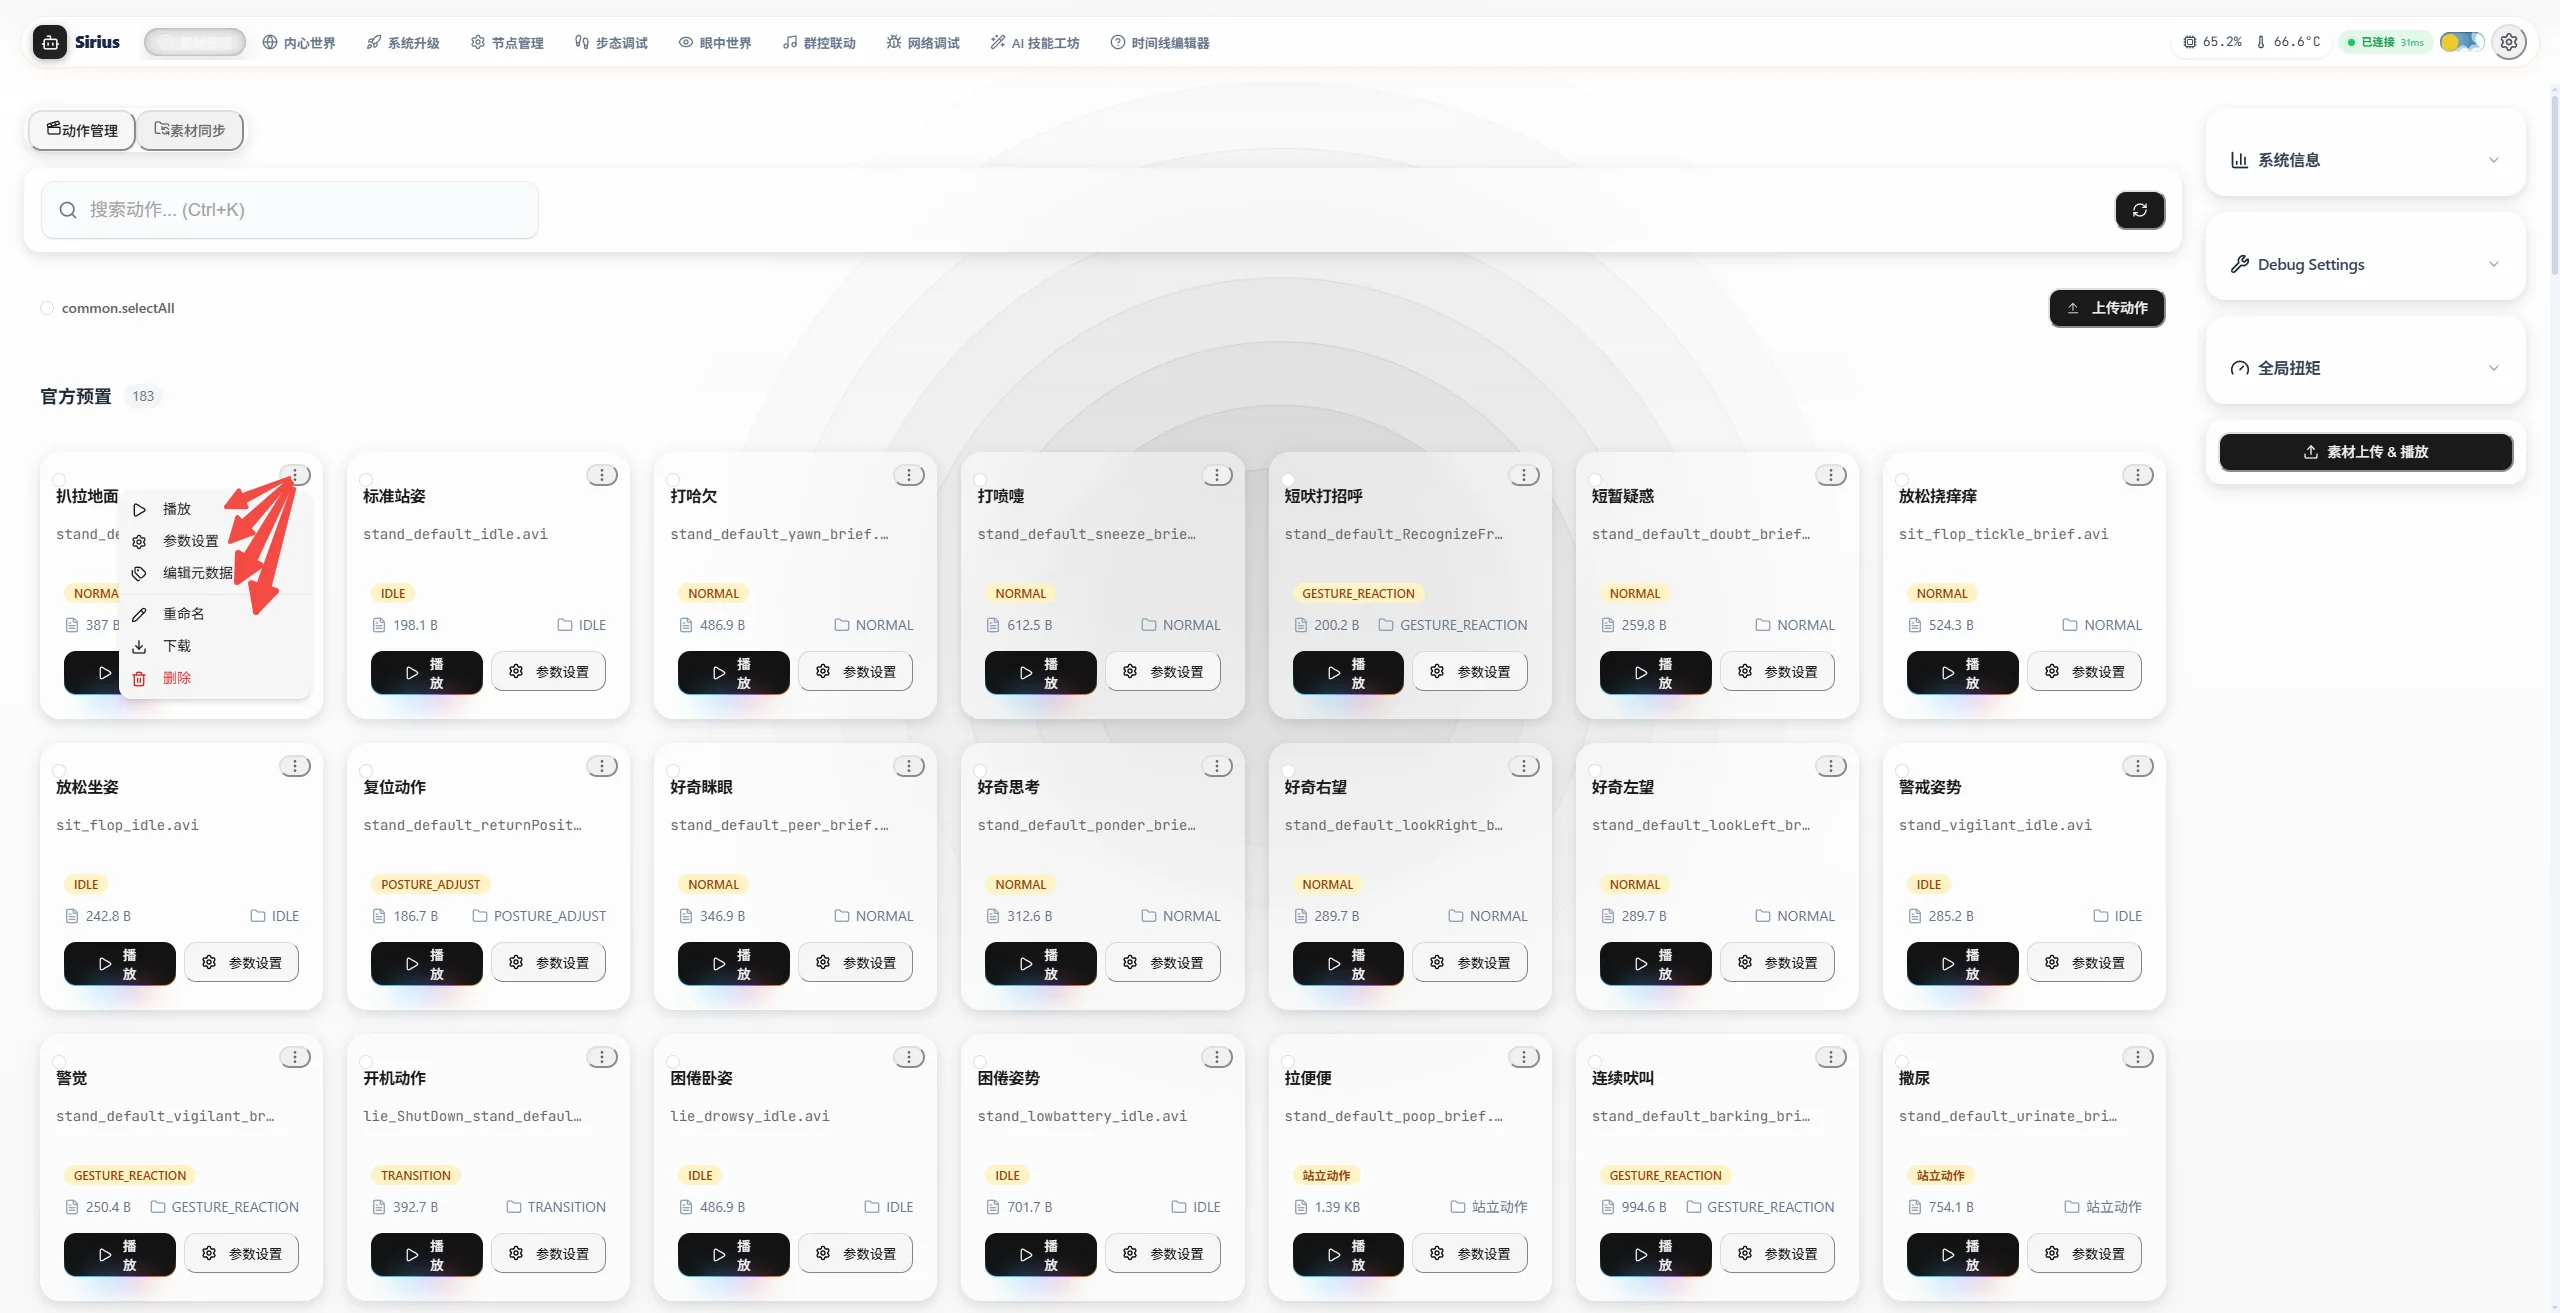Open more options for 短暂疑惑 card
The width and height of the screenshot is (2560, 1313).
point(1831,475)
